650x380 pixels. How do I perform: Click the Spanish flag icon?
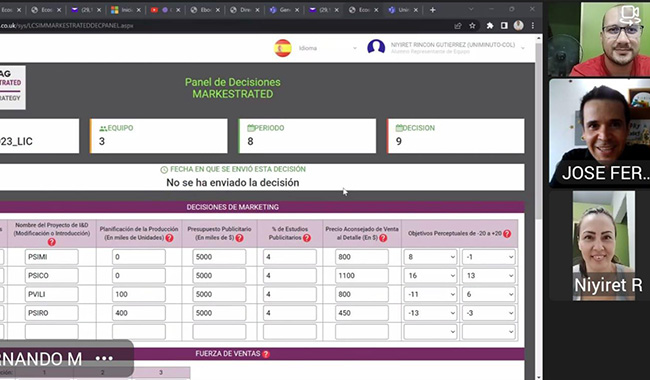(x=283, y=48)
